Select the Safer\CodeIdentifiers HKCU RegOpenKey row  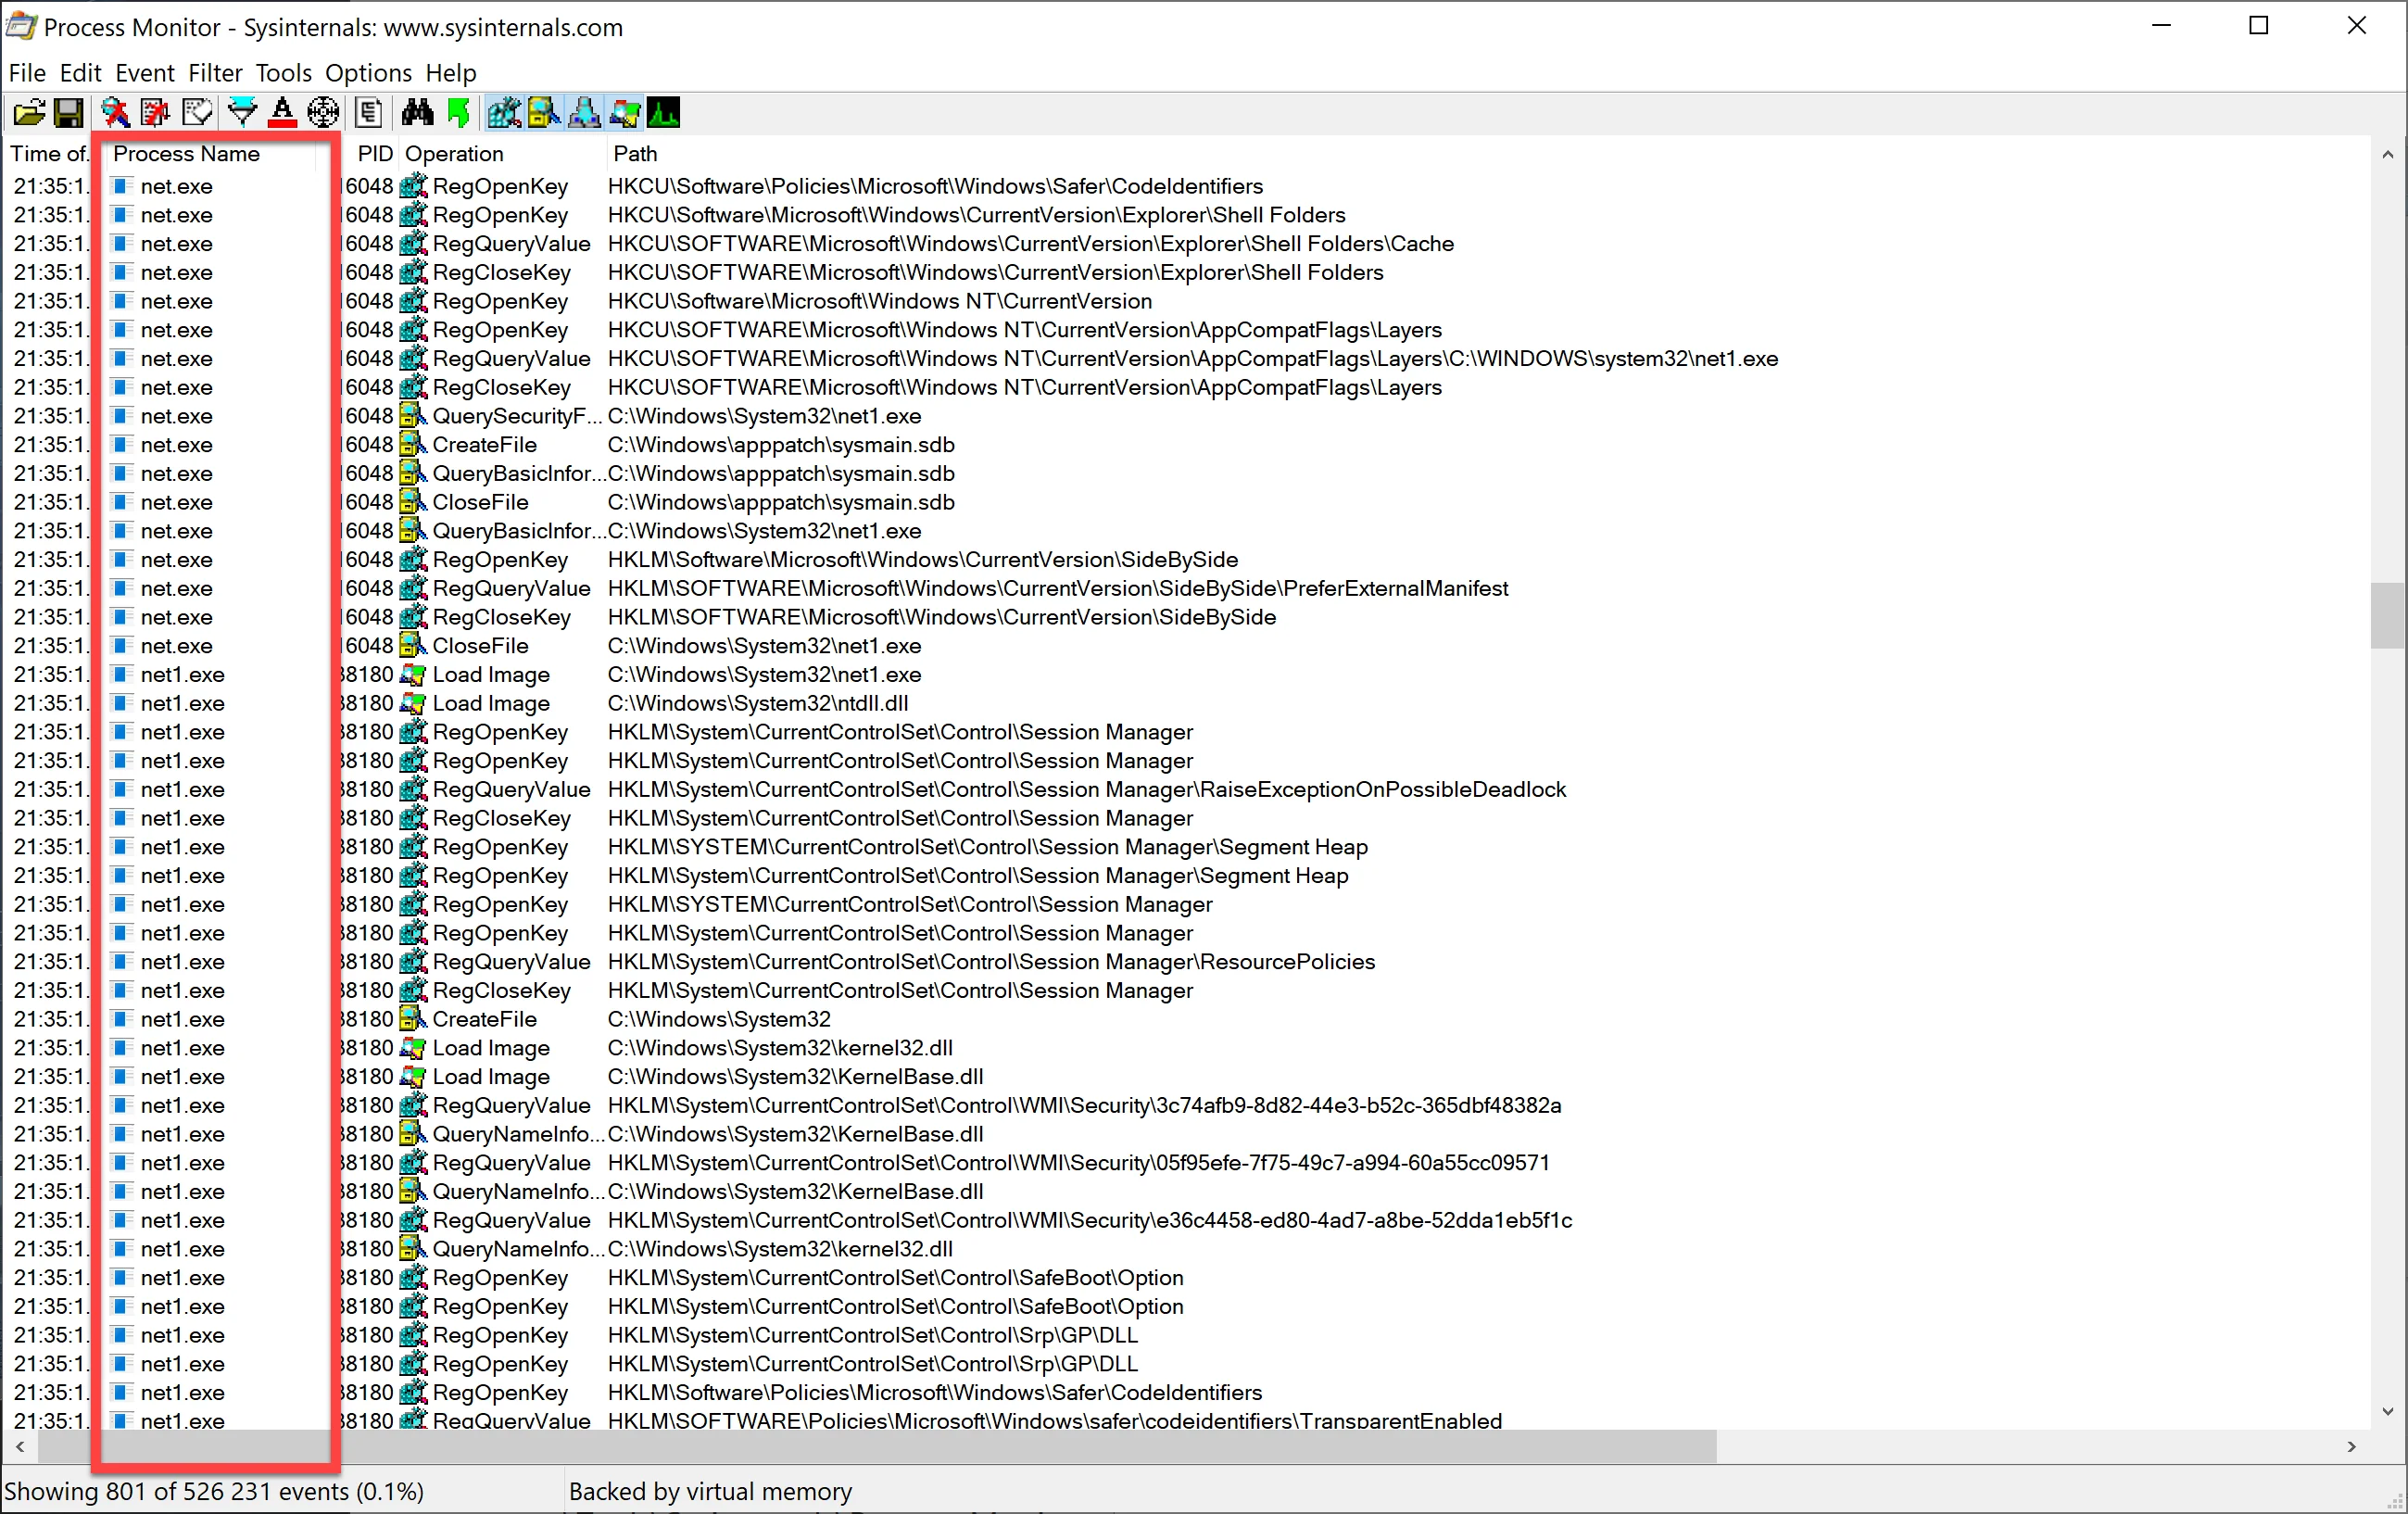point(1187,186)
